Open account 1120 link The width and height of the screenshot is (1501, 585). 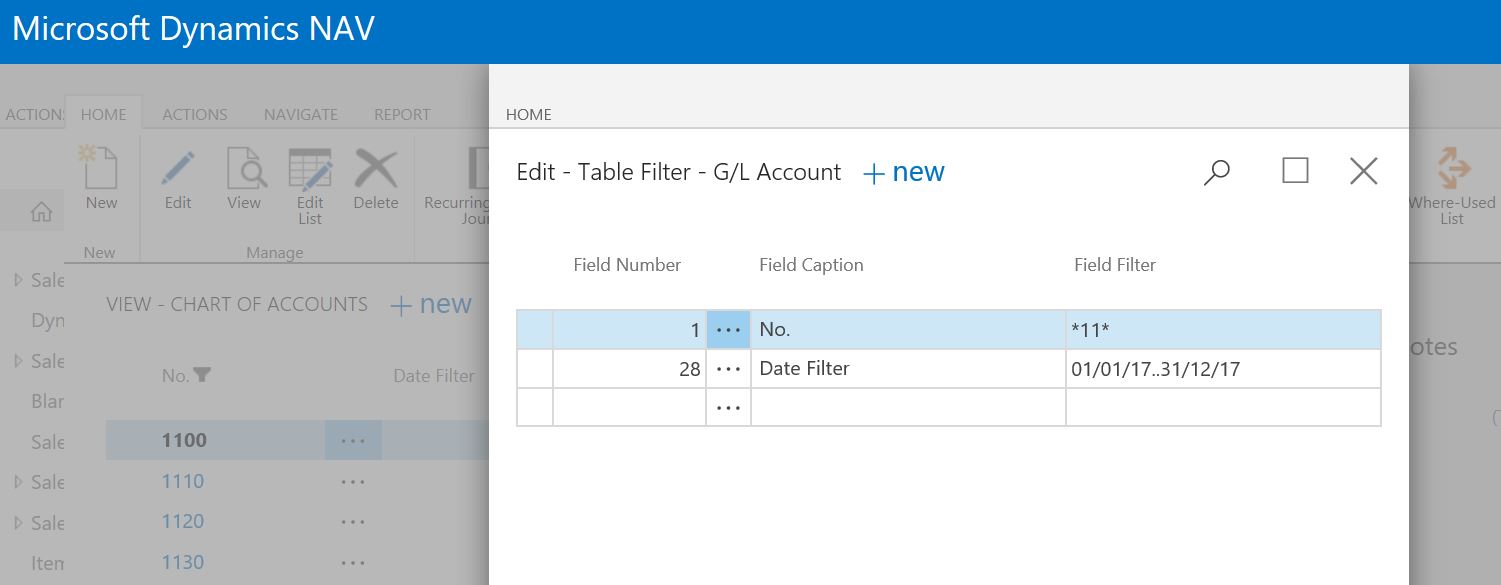pos(183,521)
